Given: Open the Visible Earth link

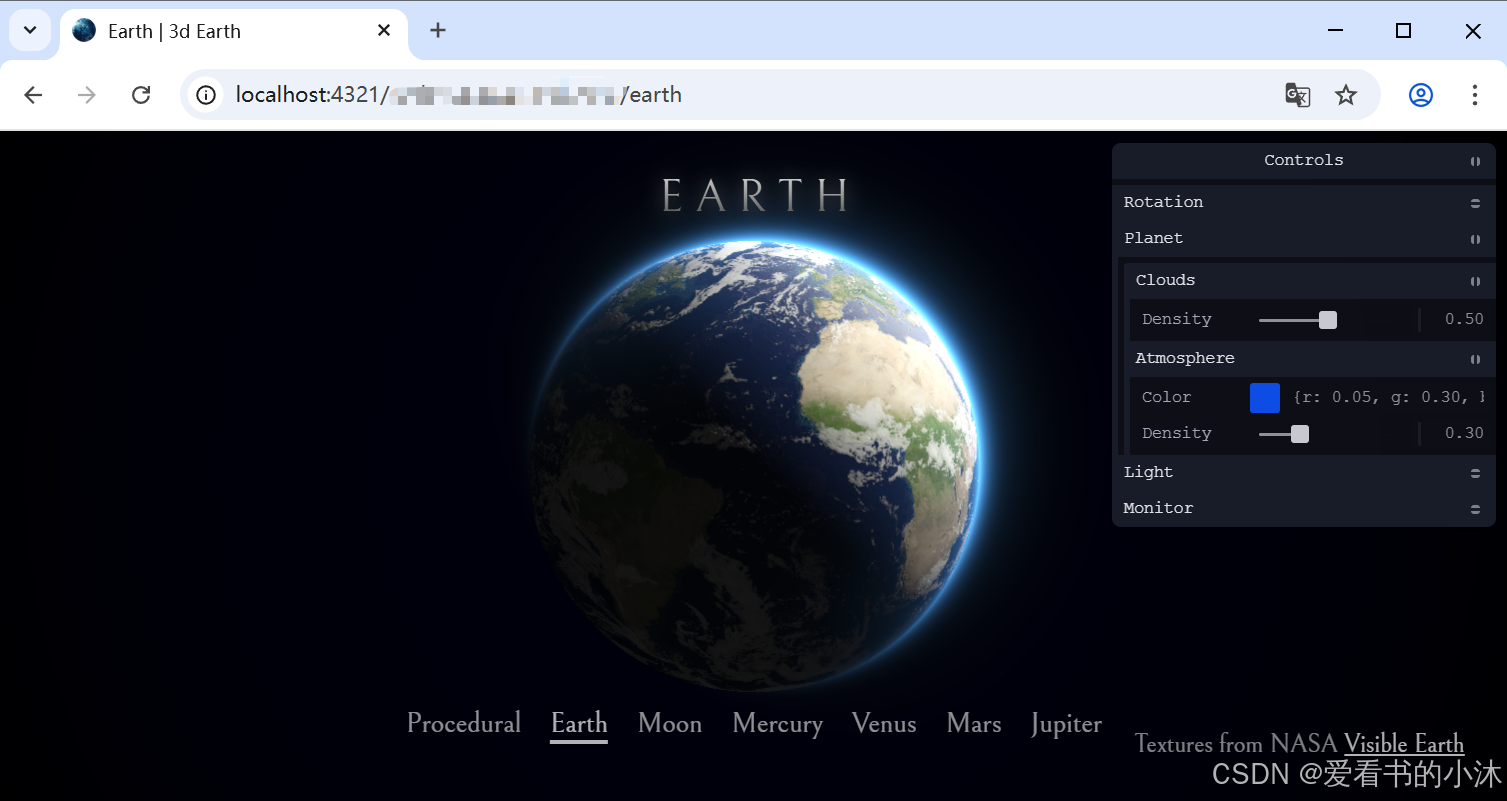Looking at the screenshot, I should 1404,745.
